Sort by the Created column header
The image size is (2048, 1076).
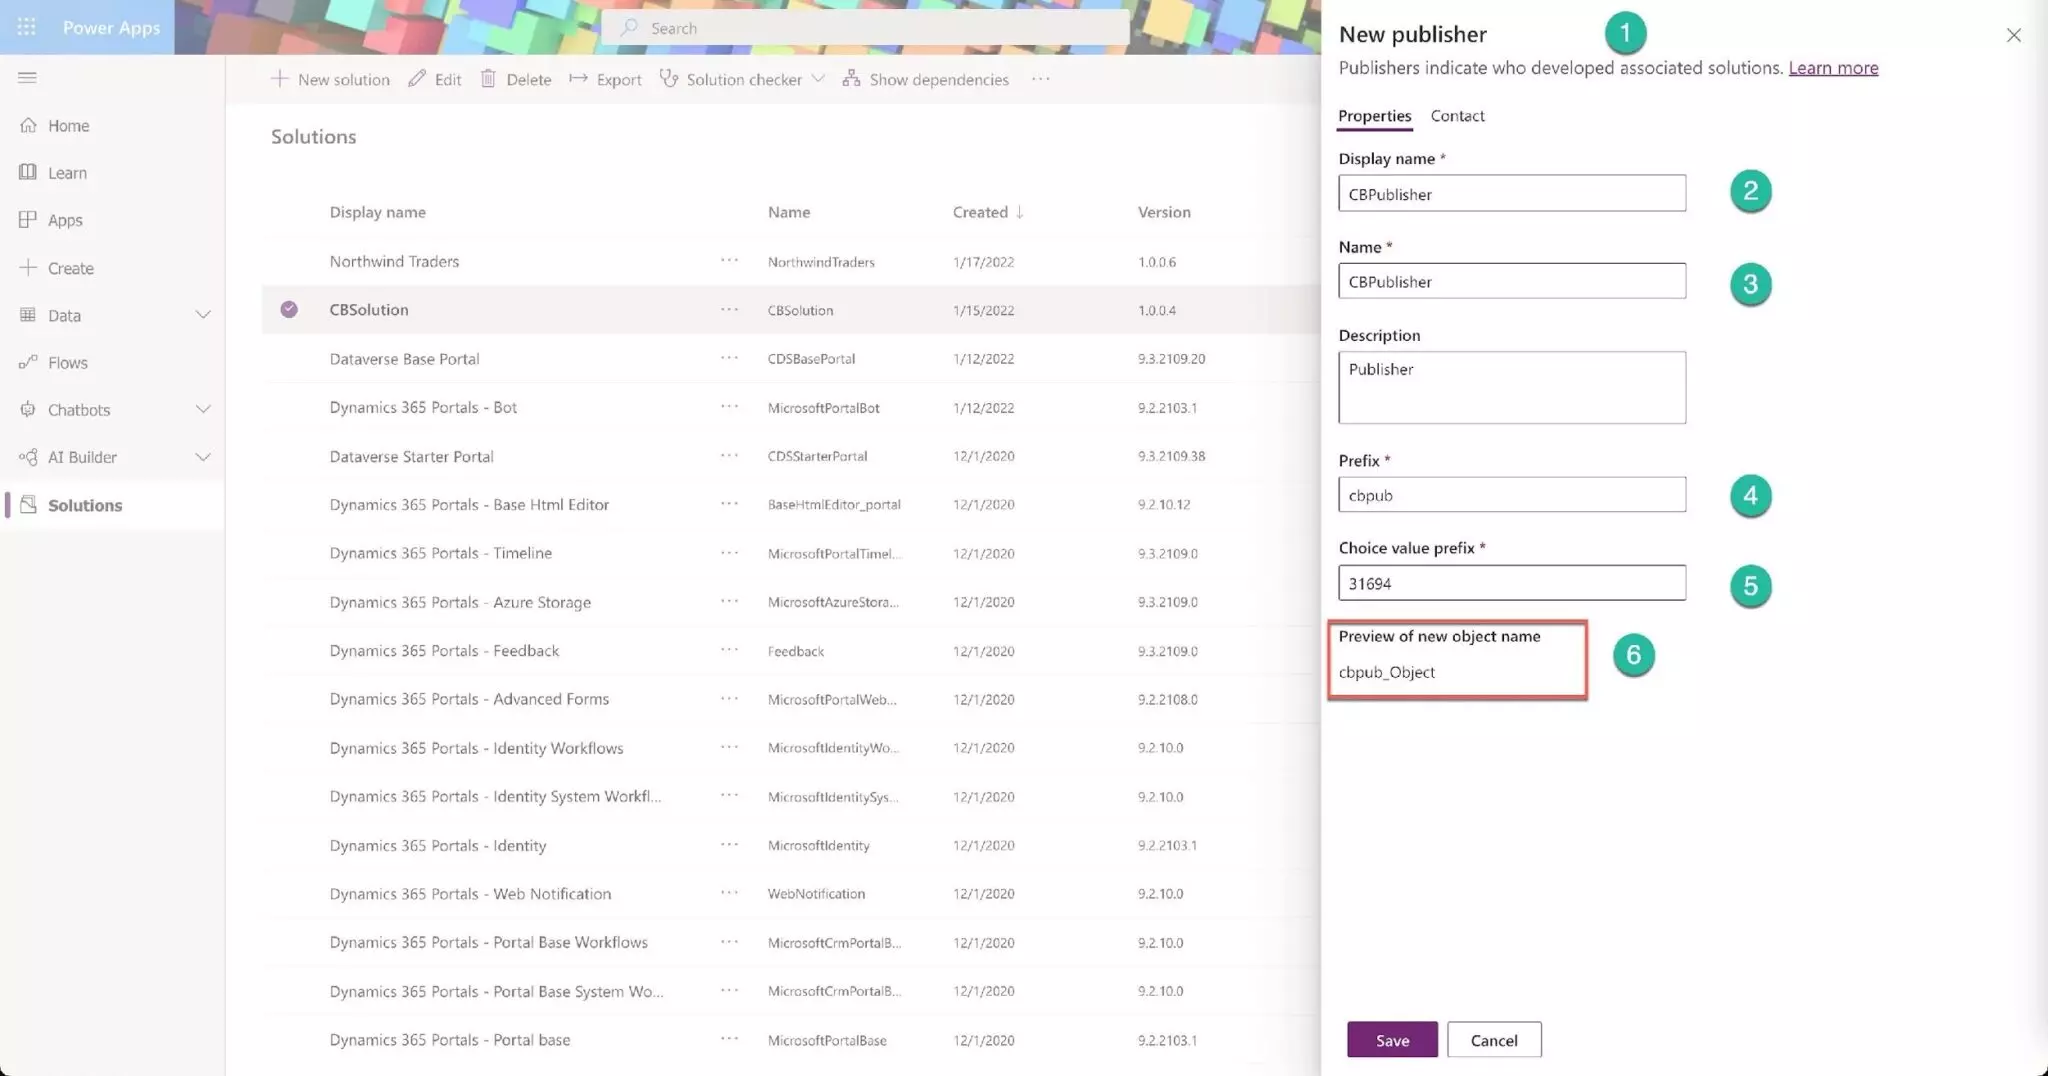point(988,212)
